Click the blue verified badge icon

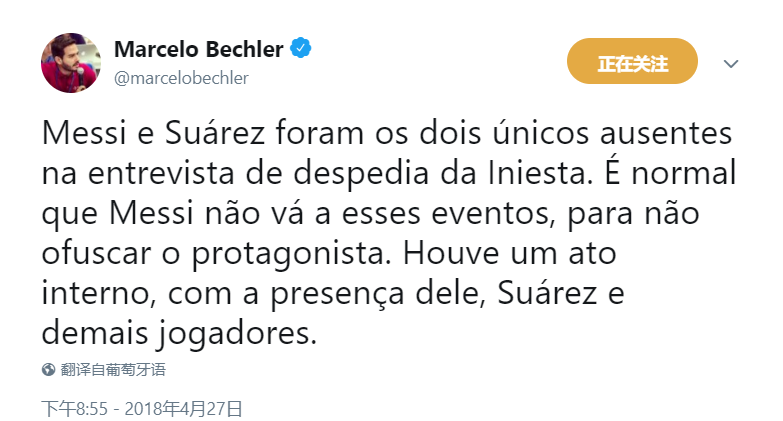coord(301,48)
